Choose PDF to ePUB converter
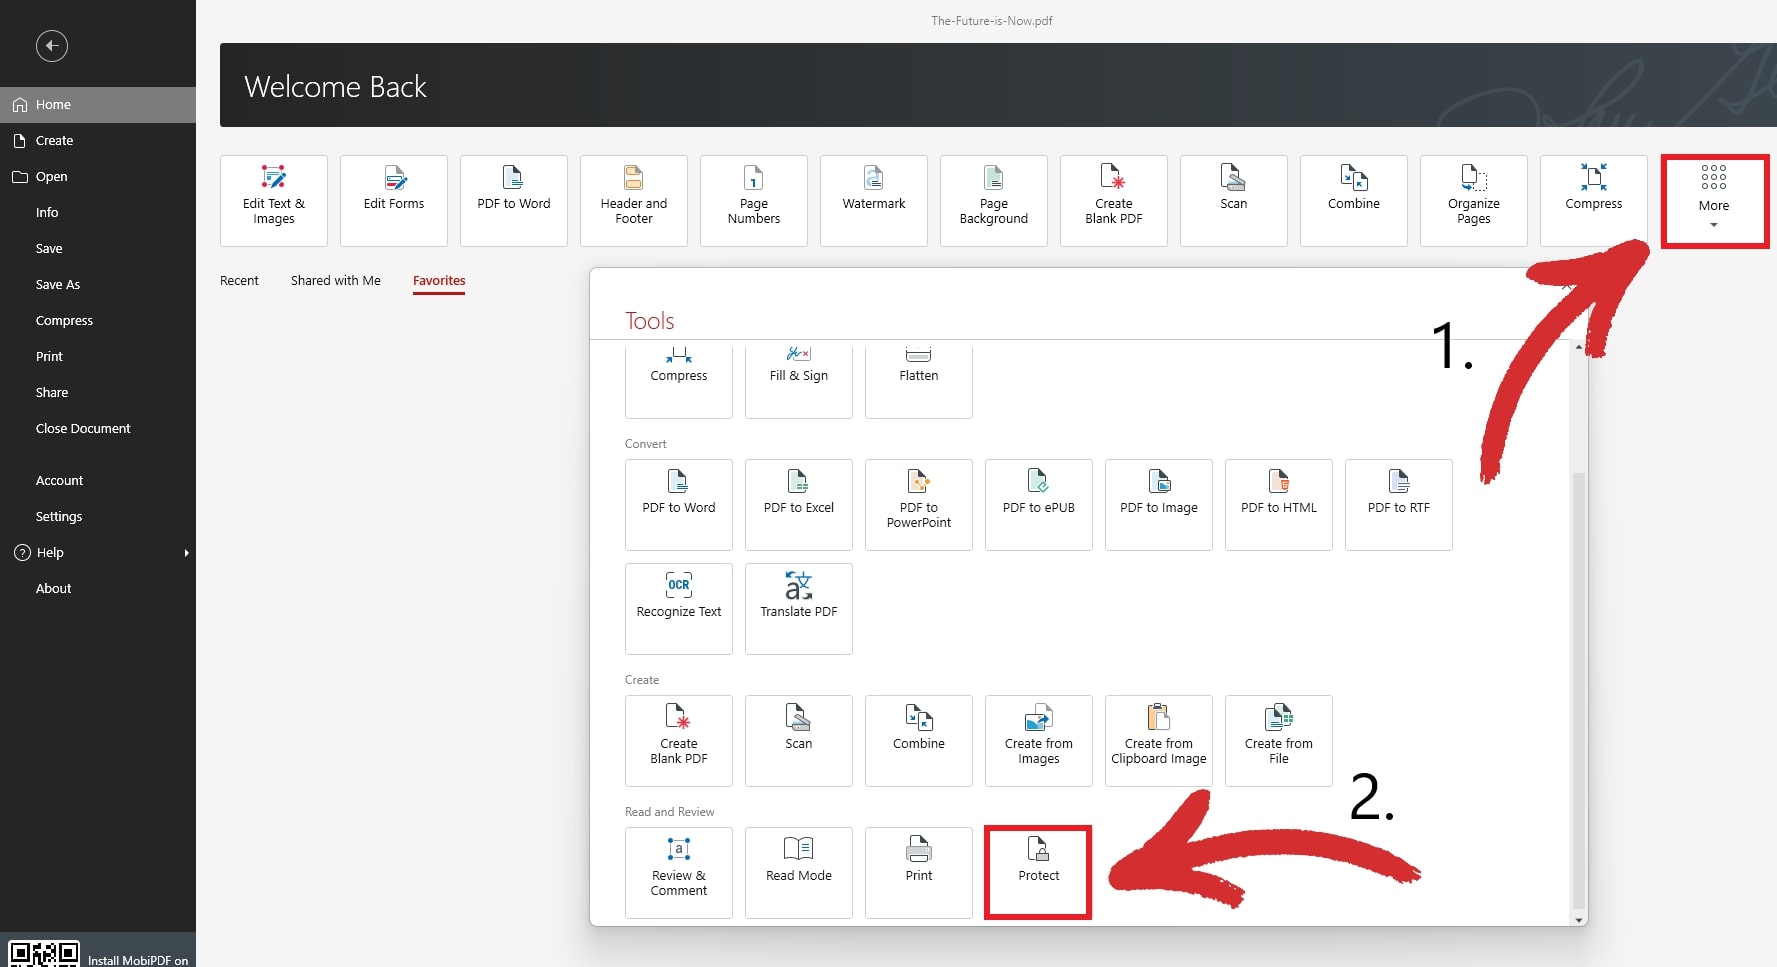1777x967 pixels. click(x=1039, y=505)
